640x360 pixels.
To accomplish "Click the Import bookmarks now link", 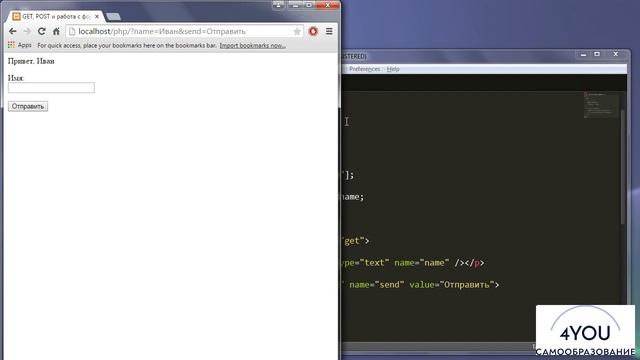I will 252,45.
